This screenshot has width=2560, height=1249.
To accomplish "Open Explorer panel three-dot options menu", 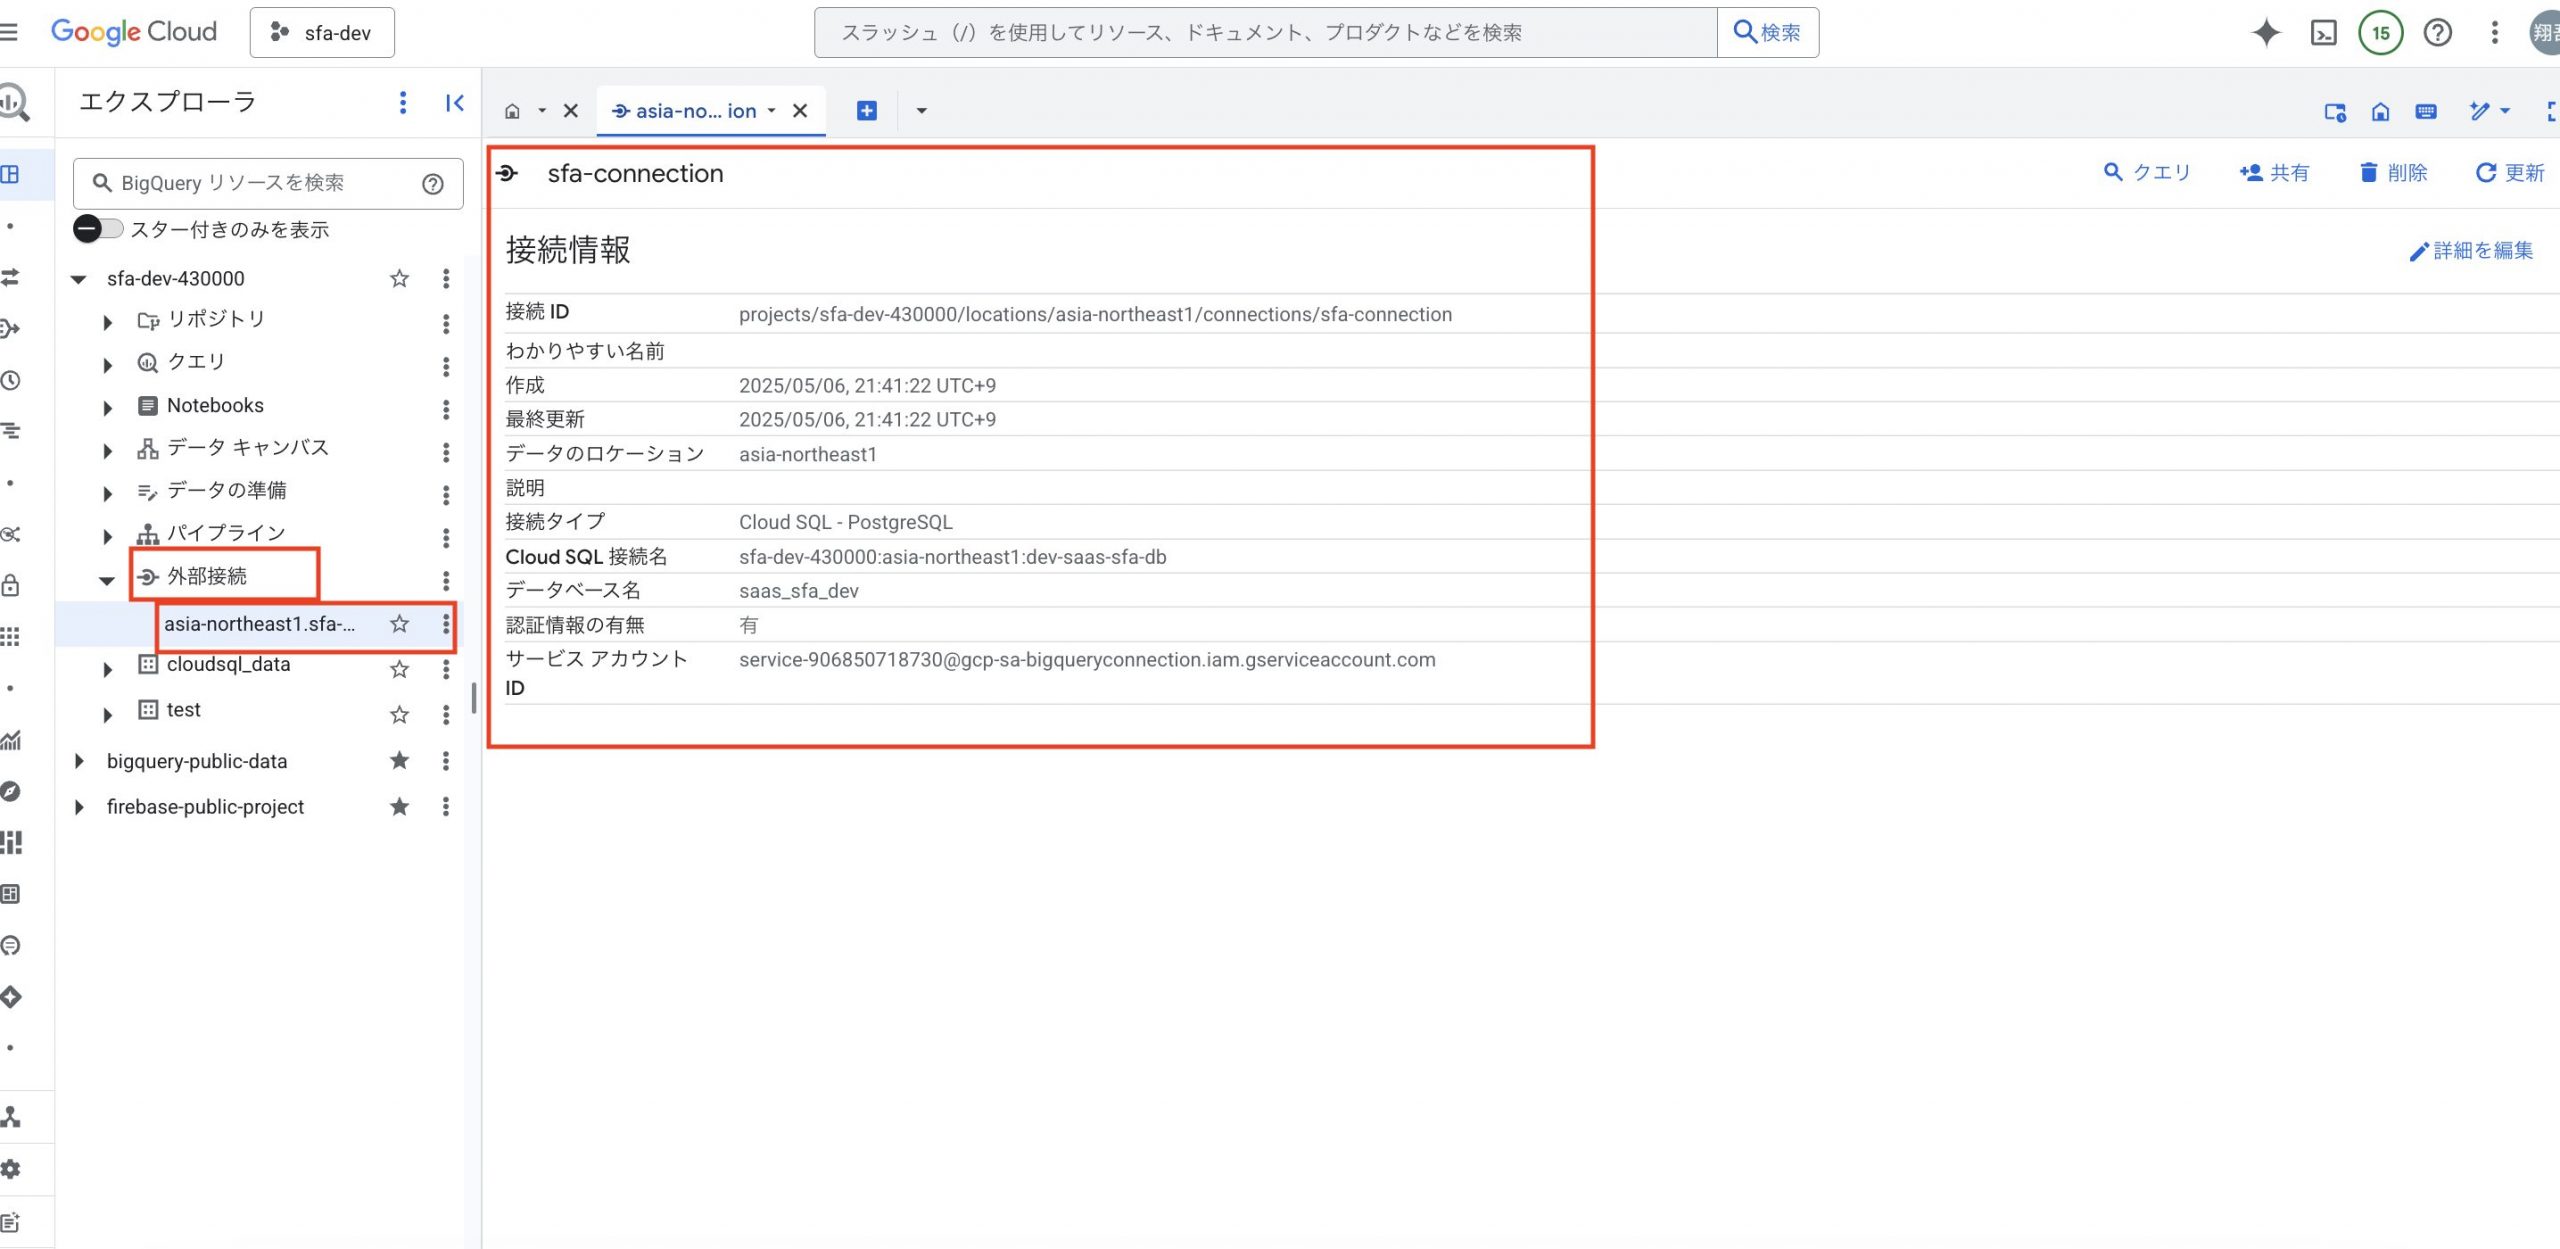I will point(403,102).
